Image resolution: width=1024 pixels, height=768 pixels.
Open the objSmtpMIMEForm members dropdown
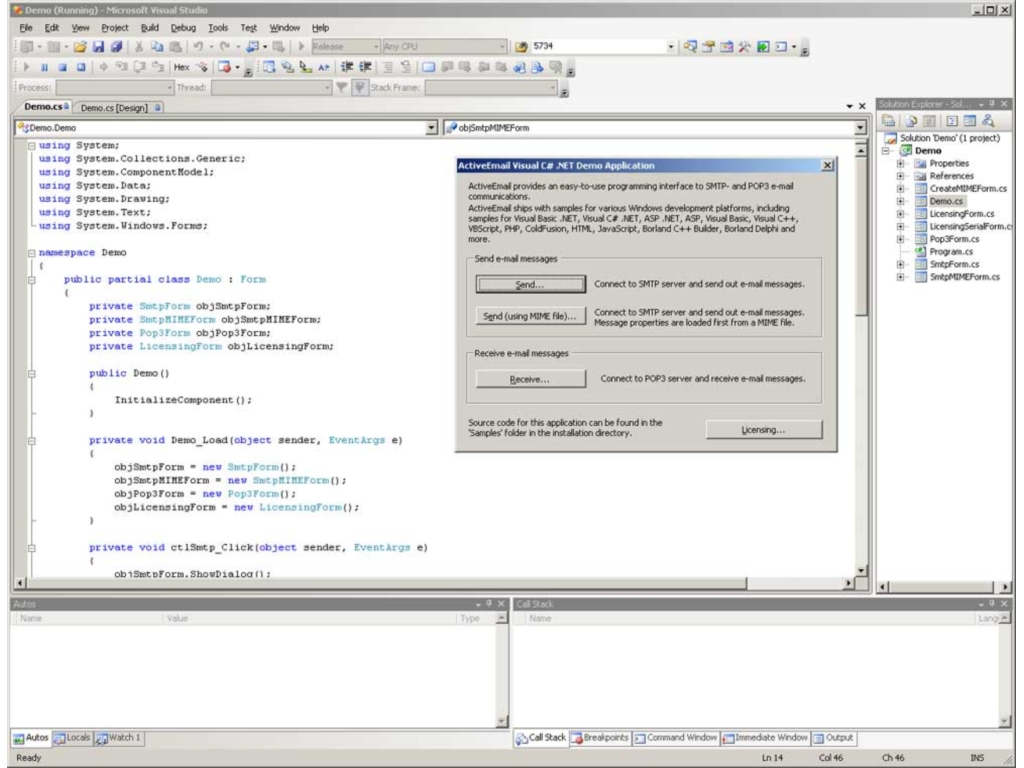click(x=860, y=128)
